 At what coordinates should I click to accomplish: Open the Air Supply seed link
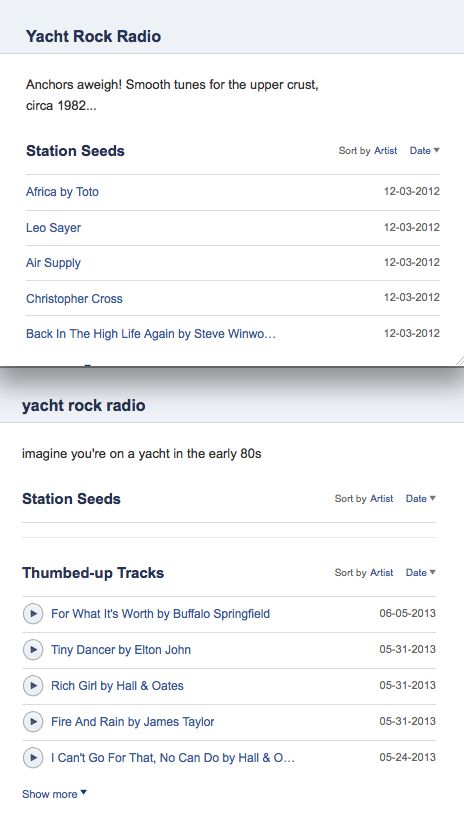pyautogui.click(x=53, y=263)
